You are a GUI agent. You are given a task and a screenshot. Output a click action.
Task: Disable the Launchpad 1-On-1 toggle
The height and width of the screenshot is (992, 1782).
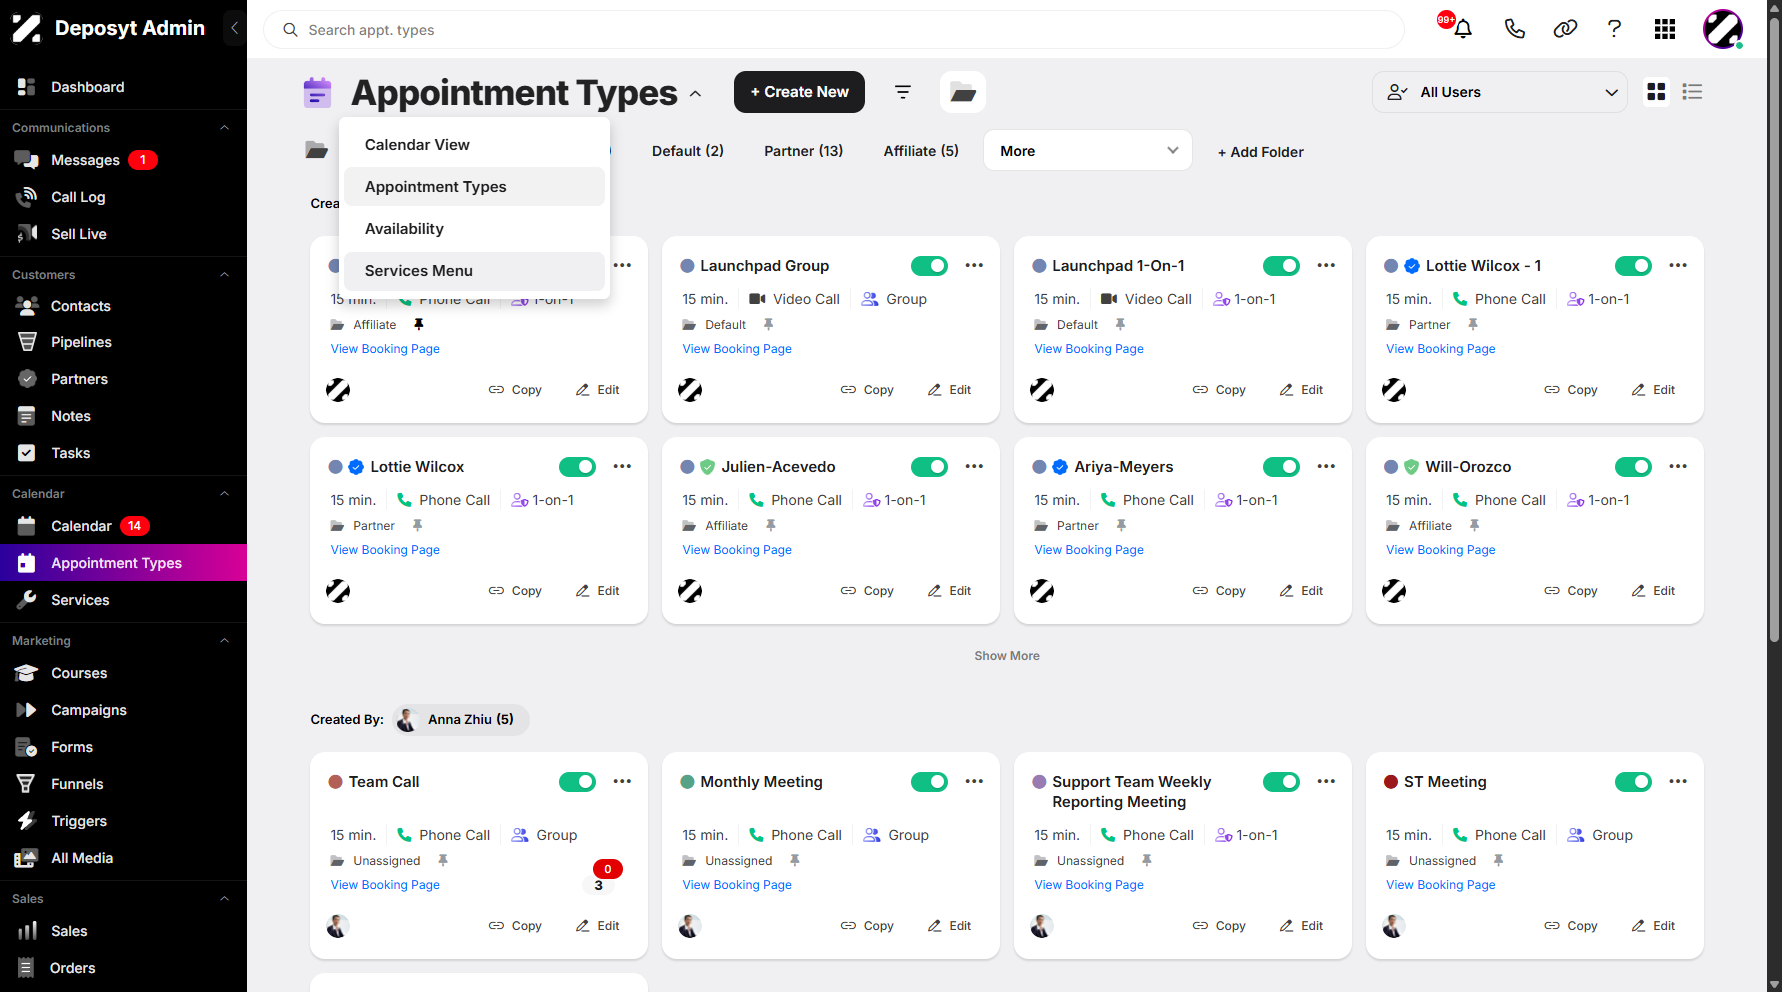click(1281, 266)
